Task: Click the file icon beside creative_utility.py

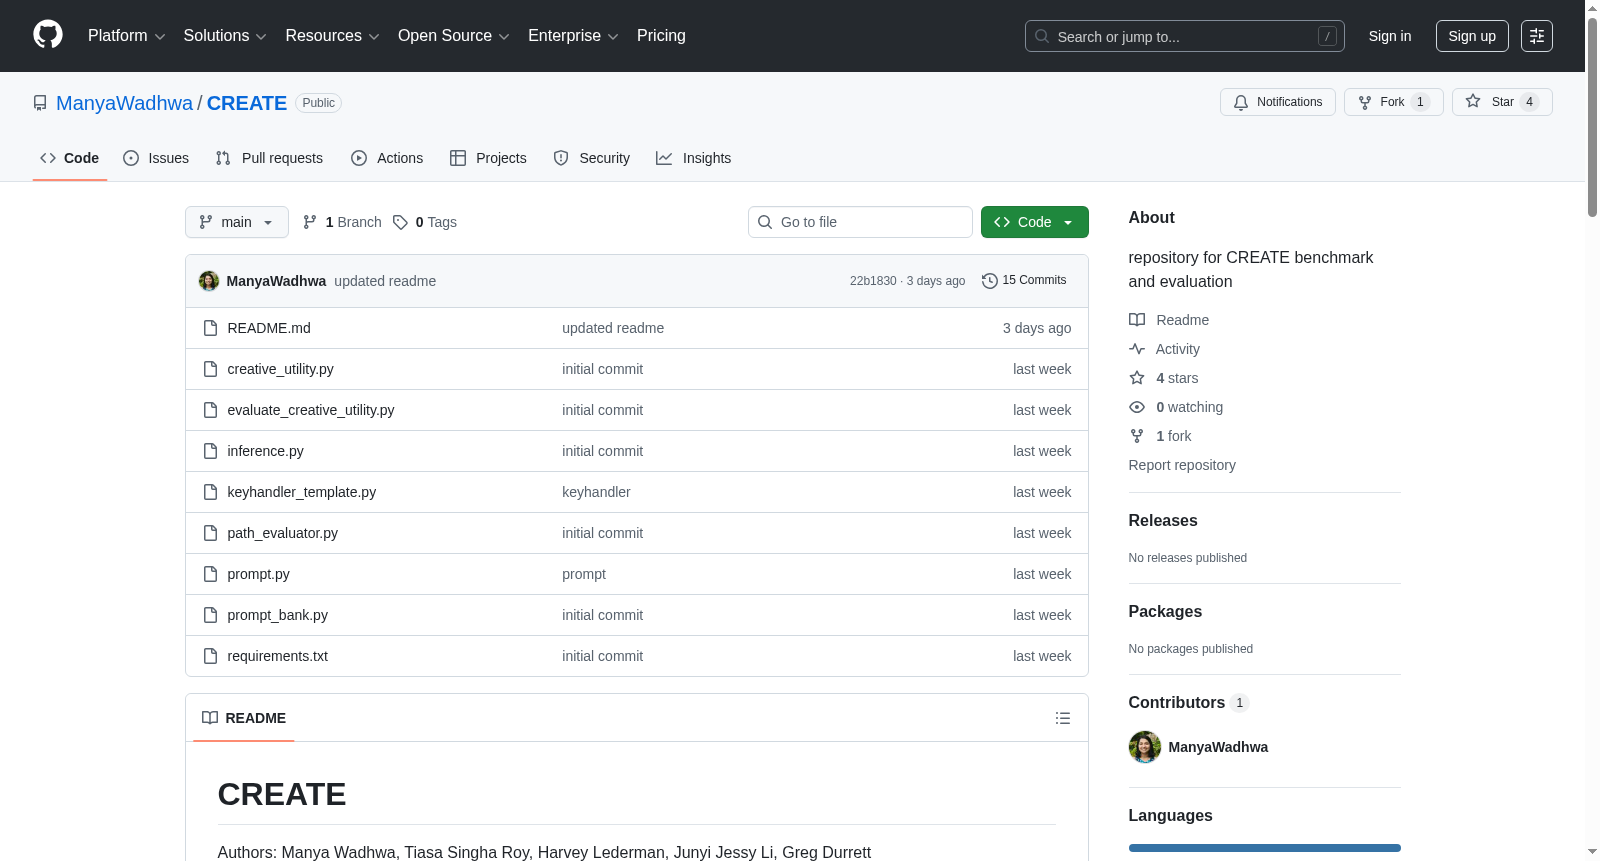Action: click(210, 369)
